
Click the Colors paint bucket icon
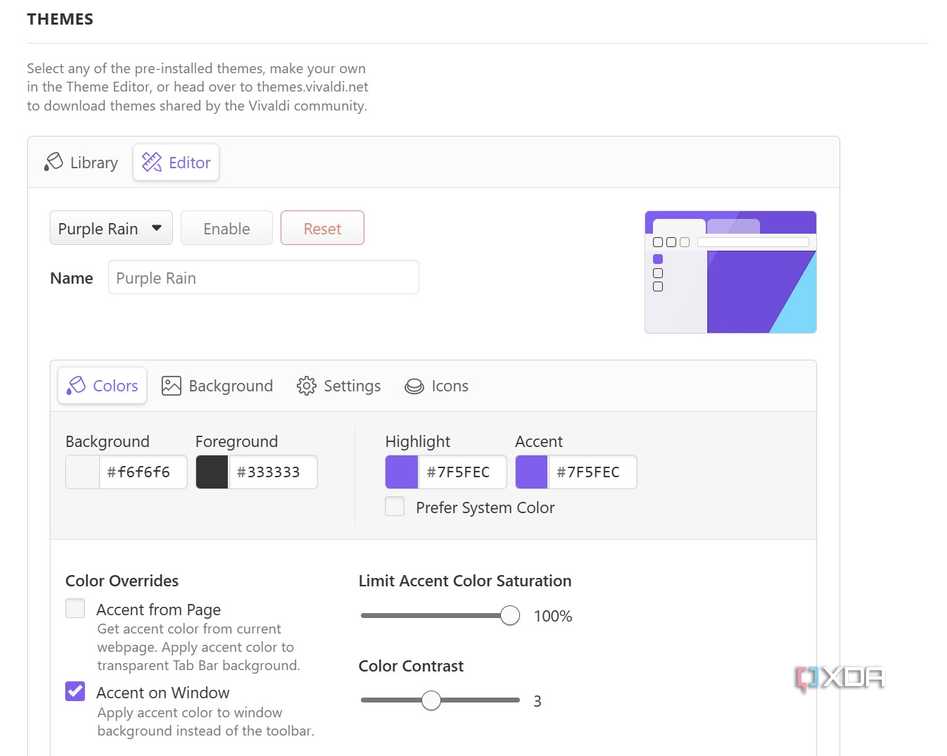pos(76,386)
